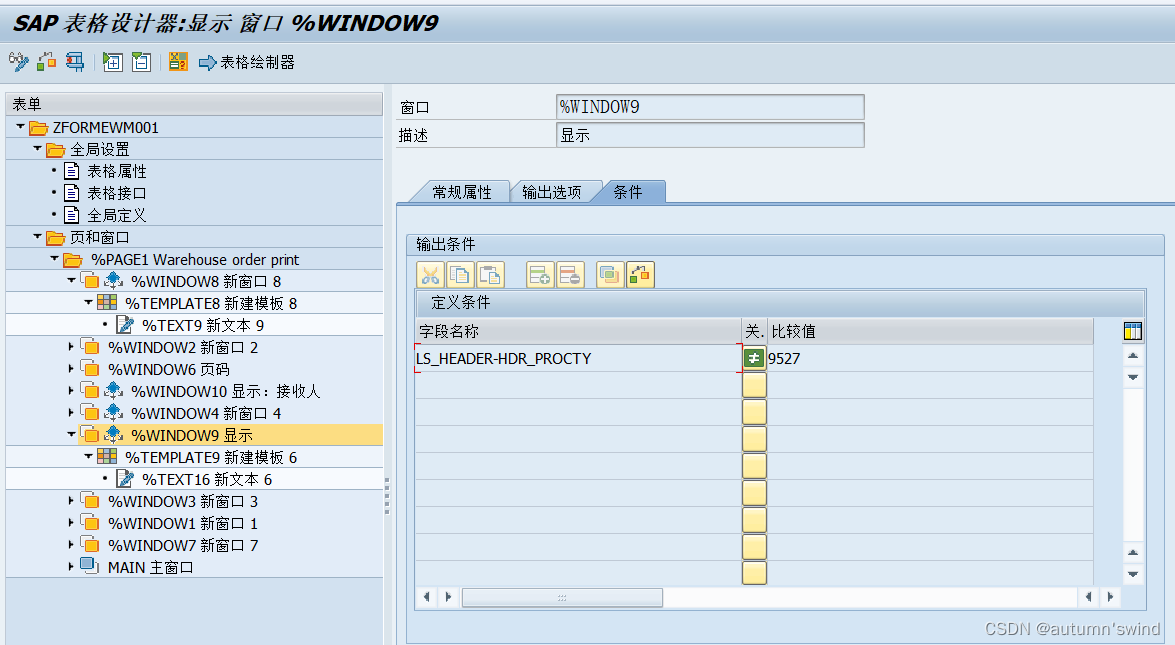Open the table column settings icon
The image size is (1175, 645).
click(x=1133, y=331)
